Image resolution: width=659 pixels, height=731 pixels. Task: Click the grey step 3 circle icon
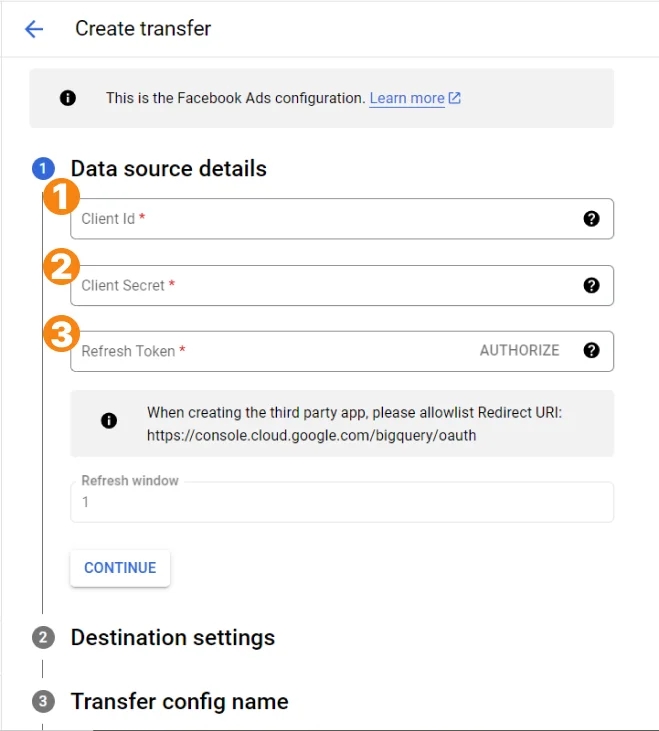tap(43, 701)
